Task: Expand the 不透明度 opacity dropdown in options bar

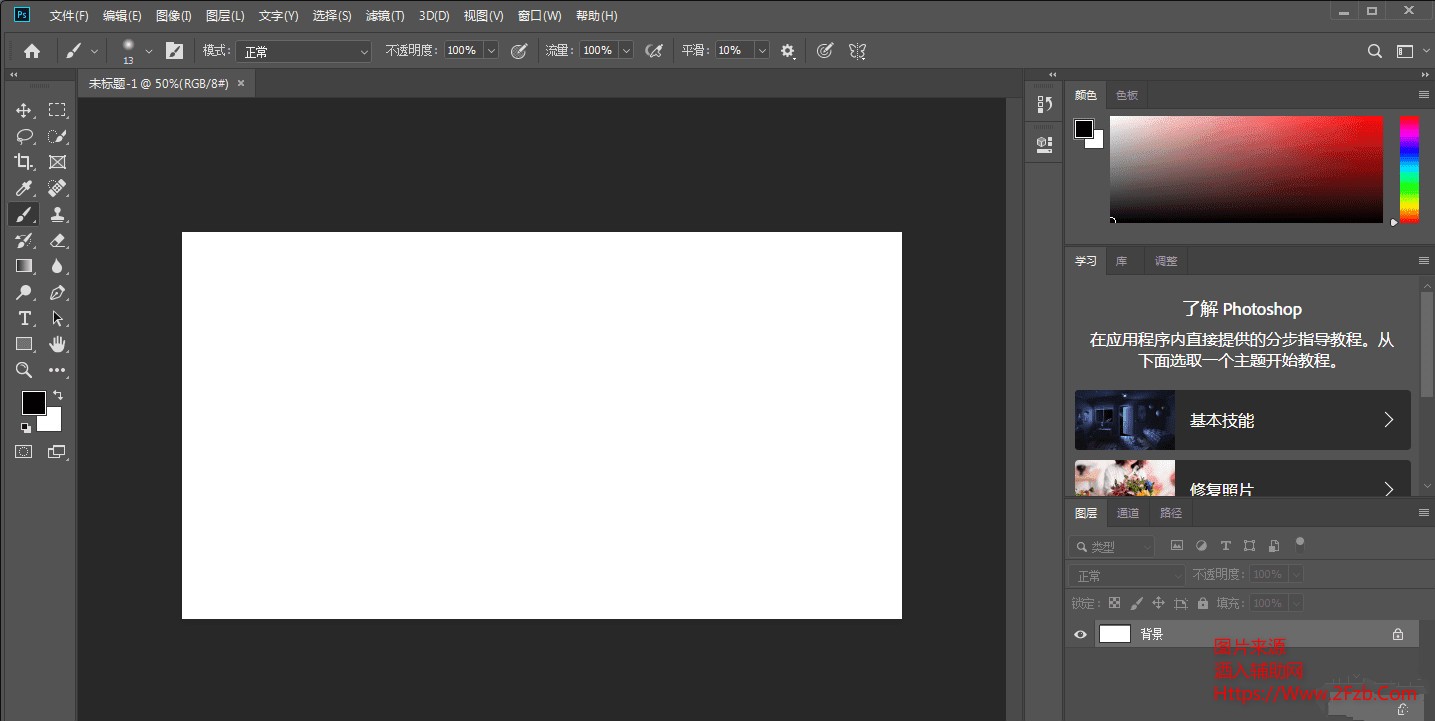Action: click(x=491, y=50)
